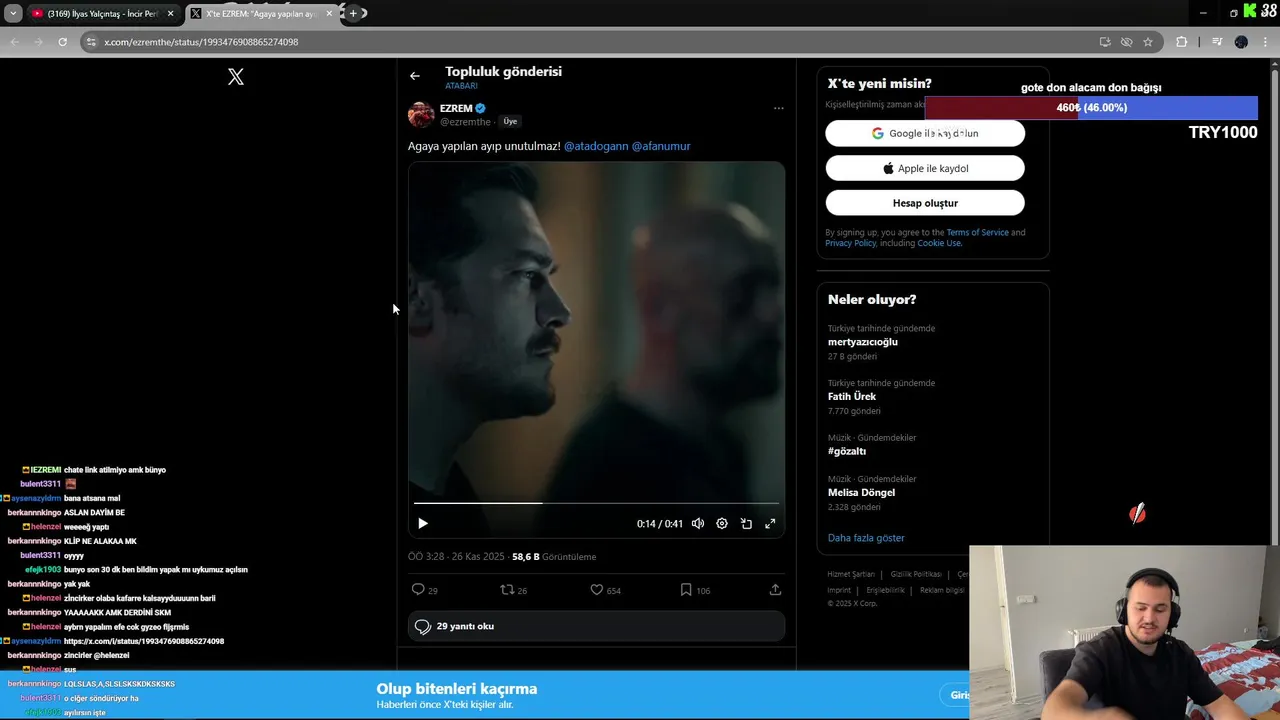Play the video in the post
The height and width of the screenshot is (720, 1280).
pos(423,523)
